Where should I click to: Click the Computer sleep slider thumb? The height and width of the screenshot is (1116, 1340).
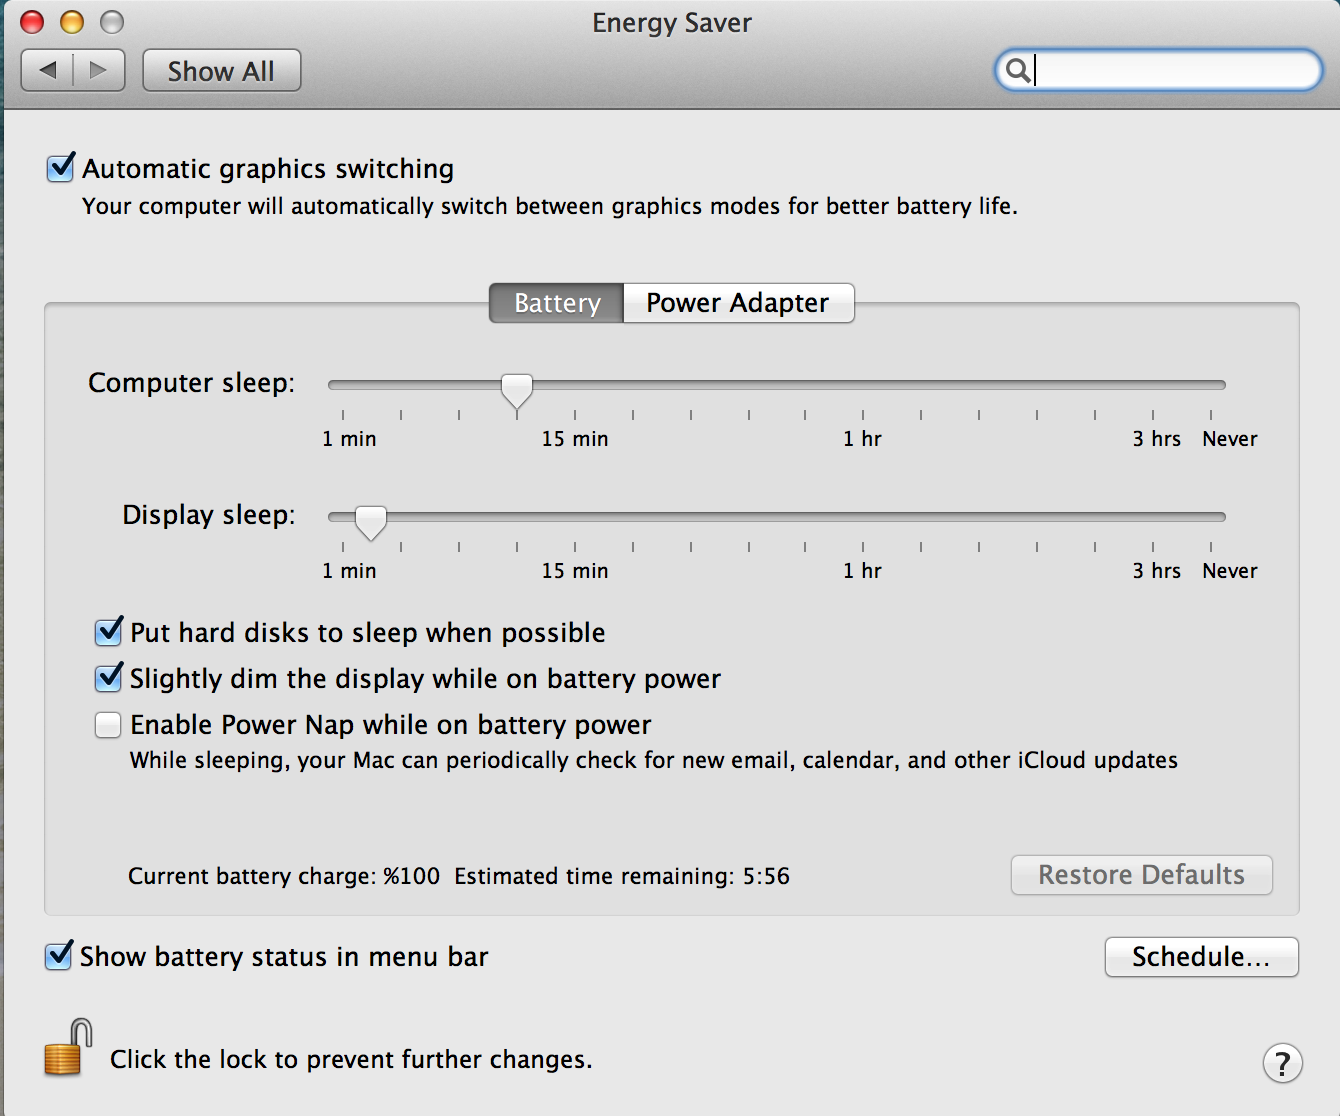pyautogui.click(x=517, y=390)
